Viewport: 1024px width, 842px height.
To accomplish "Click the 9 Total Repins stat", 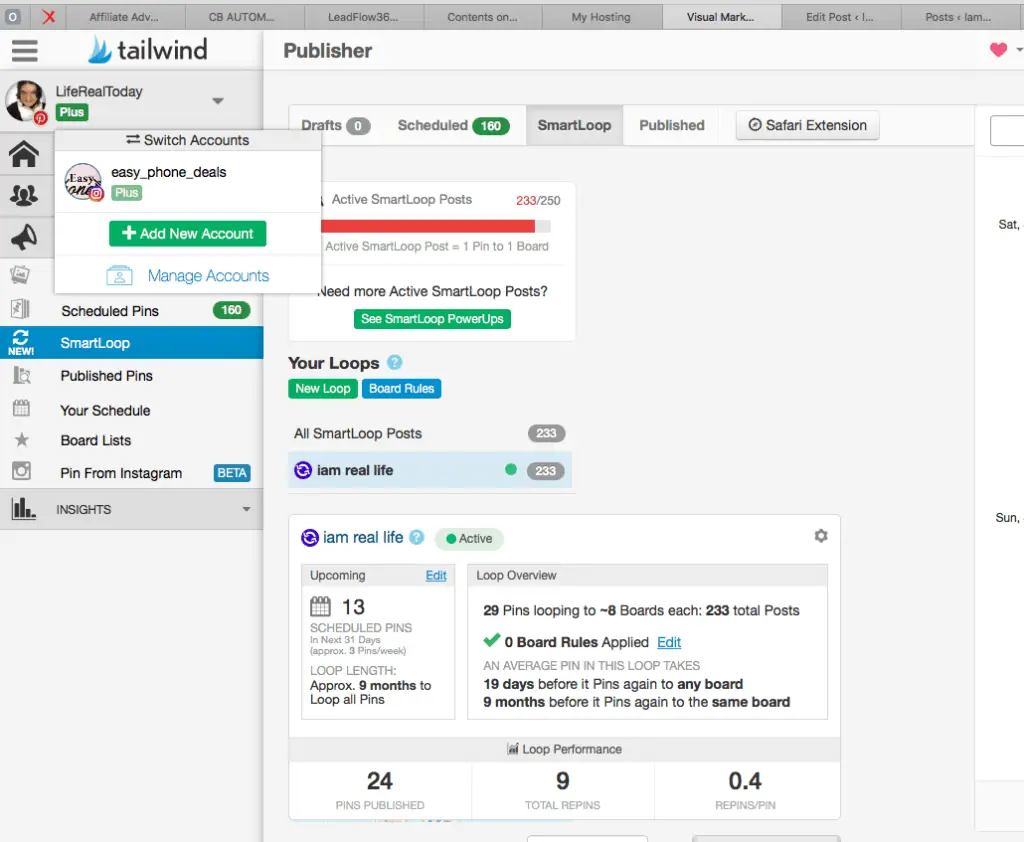I will tap(562, 790).
